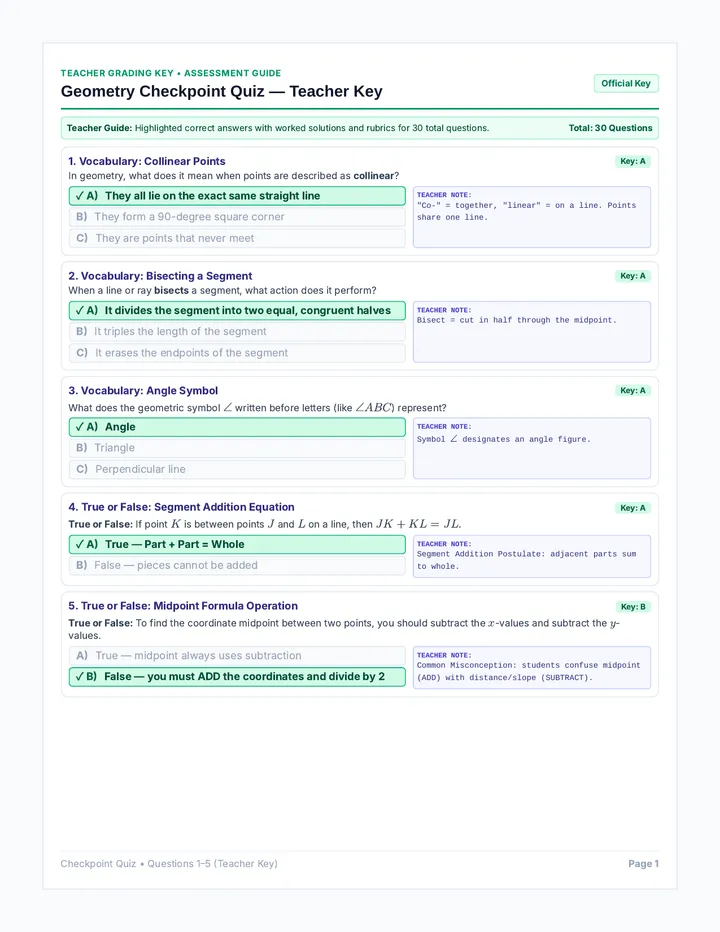Select the 'Angle' answer option

(x=237, y=427)
